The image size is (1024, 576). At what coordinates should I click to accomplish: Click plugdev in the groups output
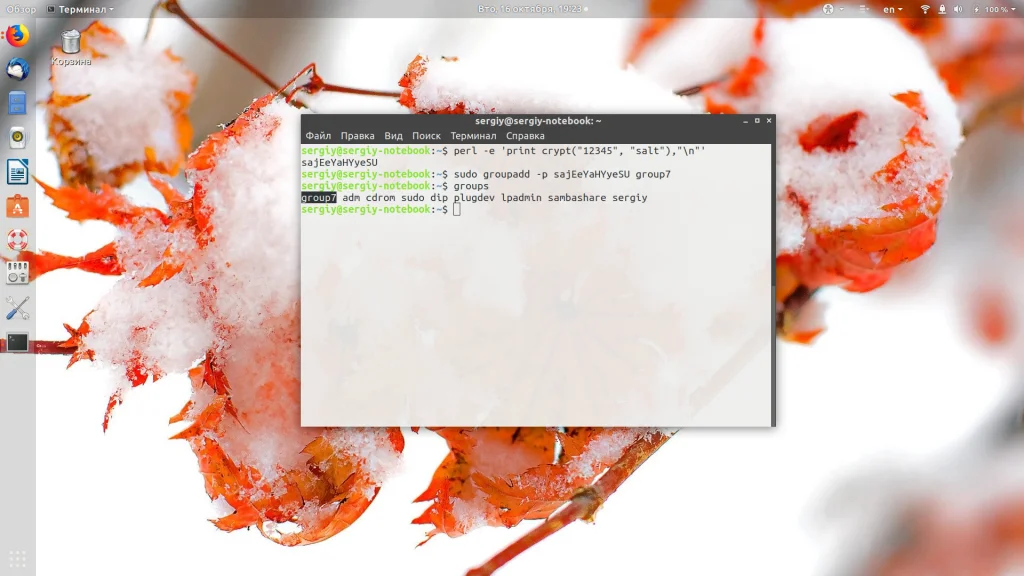(x=474, y=198)
